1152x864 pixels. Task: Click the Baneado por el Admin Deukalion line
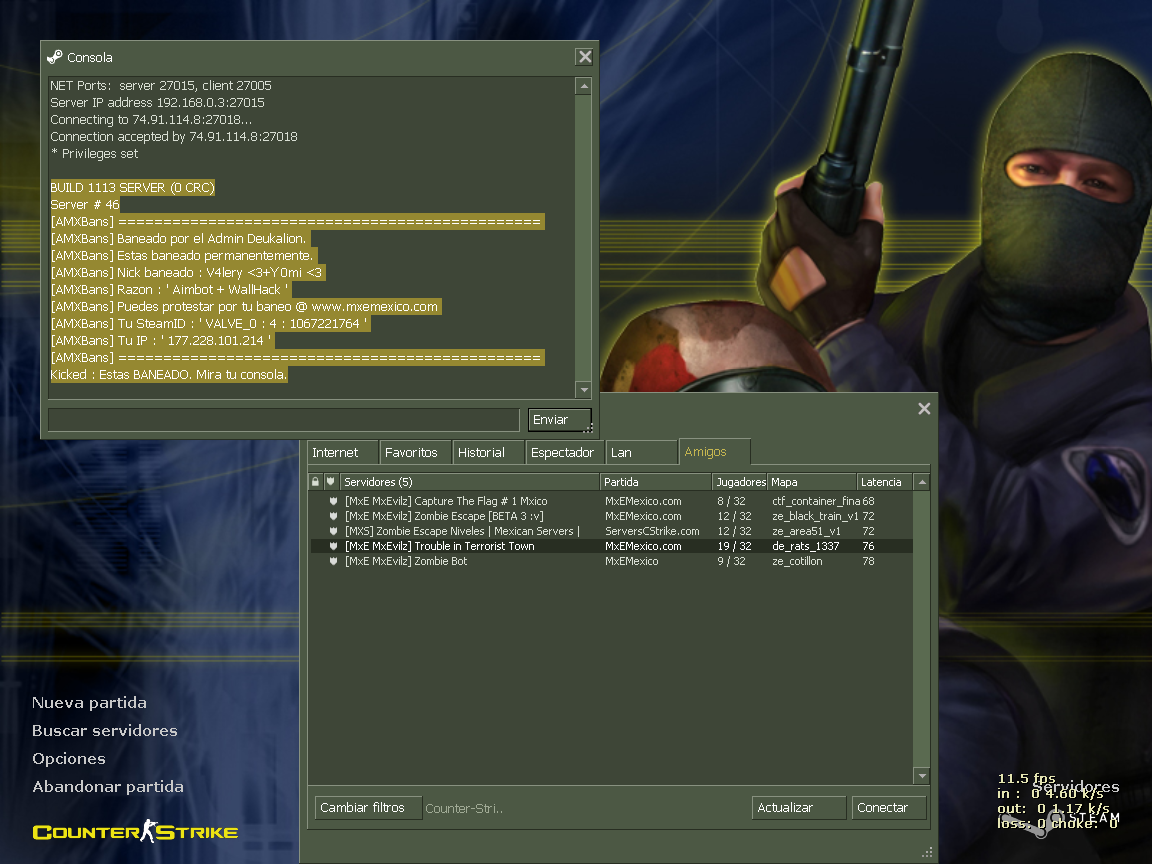179,238
